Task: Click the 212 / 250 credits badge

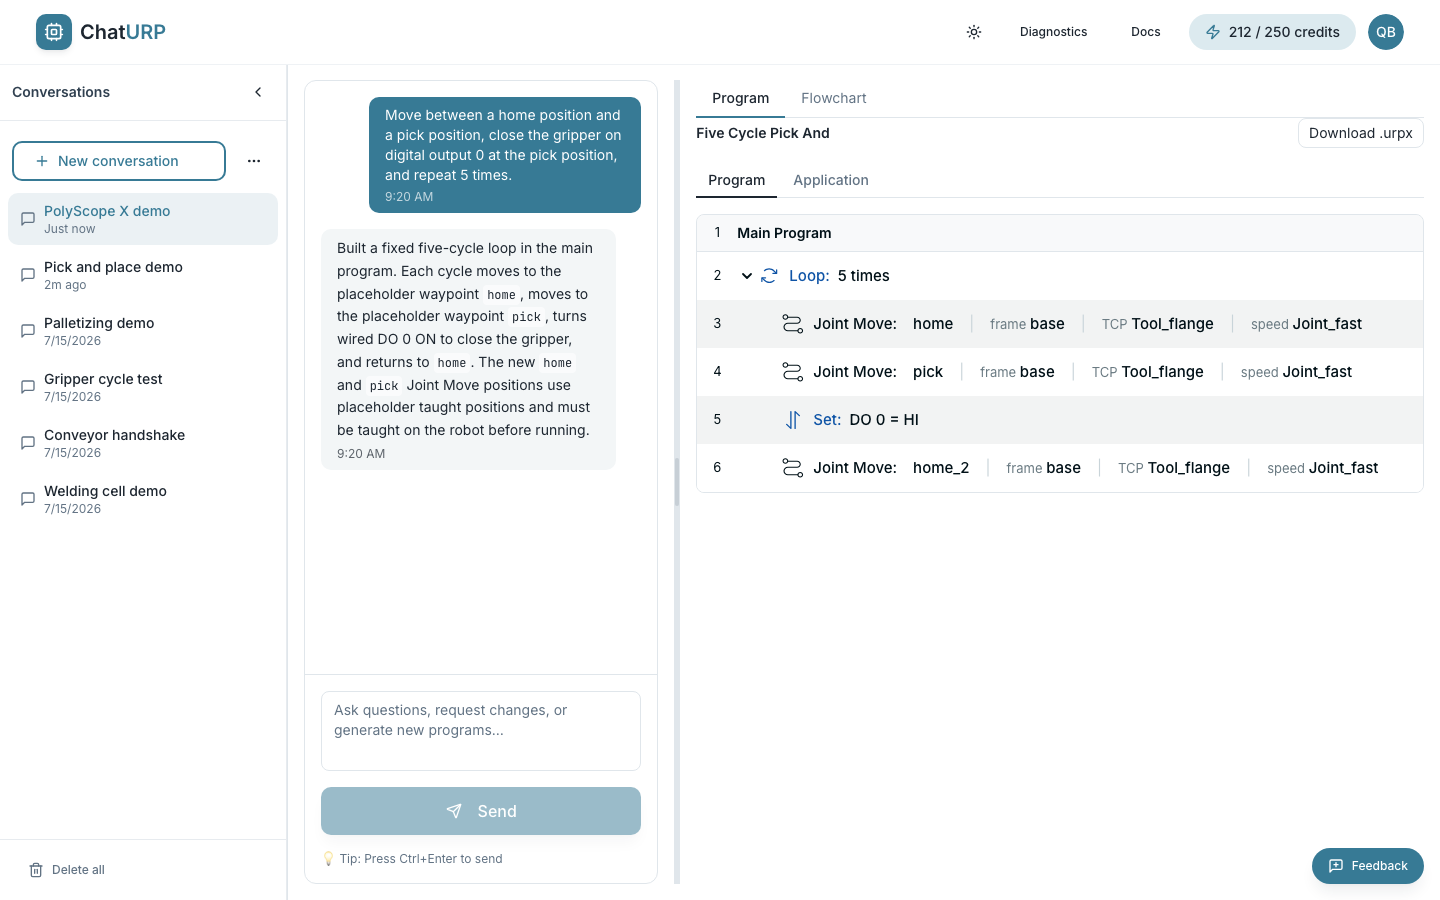Action: coord(1272,32)
